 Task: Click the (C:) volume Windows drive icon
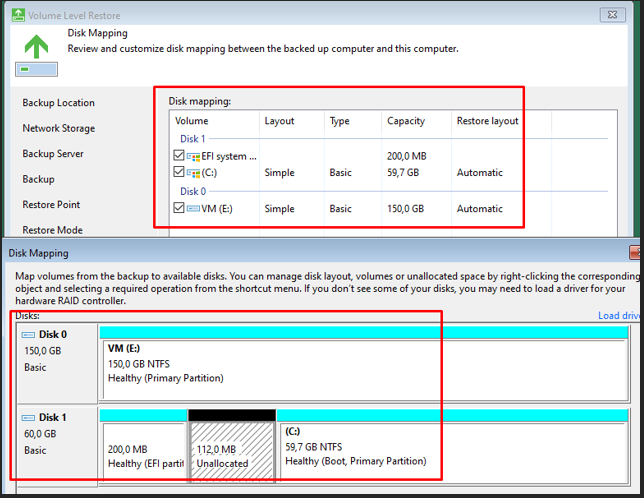click(x=193, y=173)
